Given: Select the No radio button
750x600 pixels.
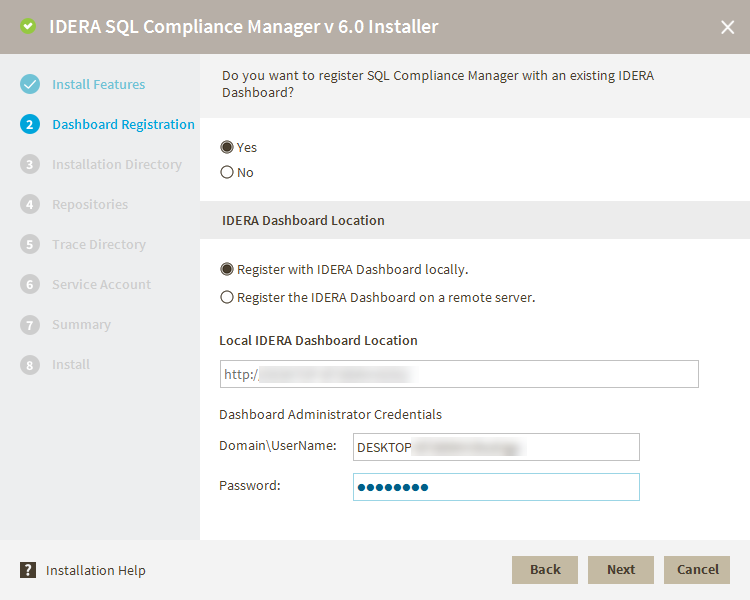Looking at the screenshot, I should pos(227,172).
